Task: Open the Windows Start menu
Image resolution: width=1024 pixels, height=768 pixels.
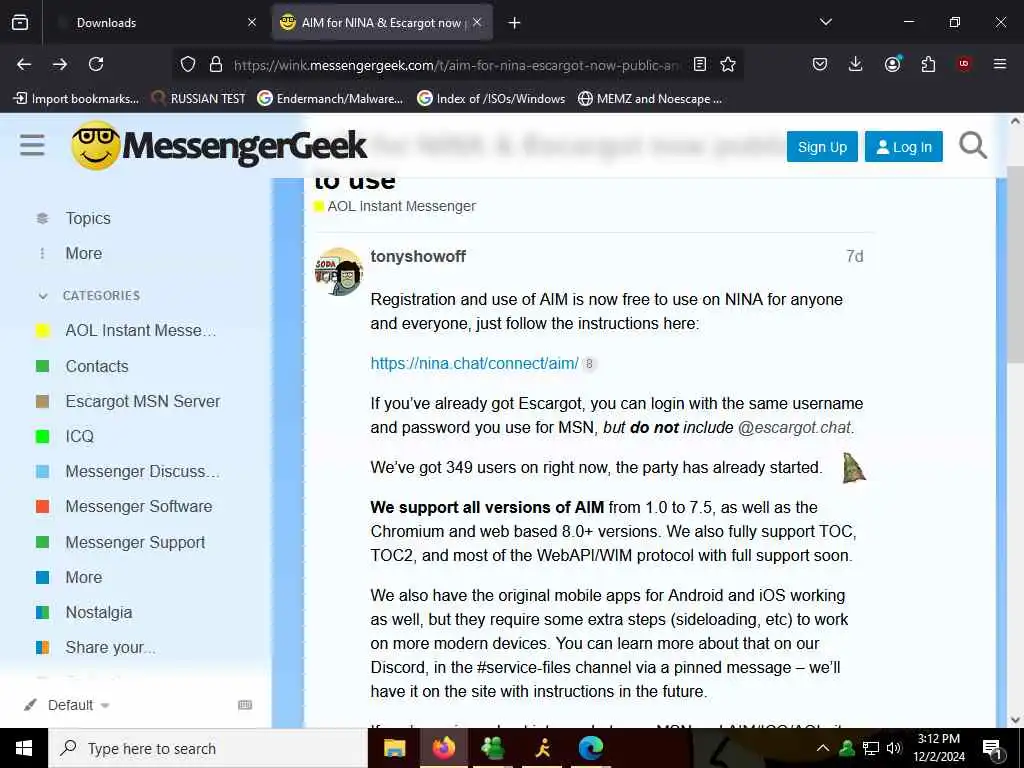Action: [x=24, y=748]
